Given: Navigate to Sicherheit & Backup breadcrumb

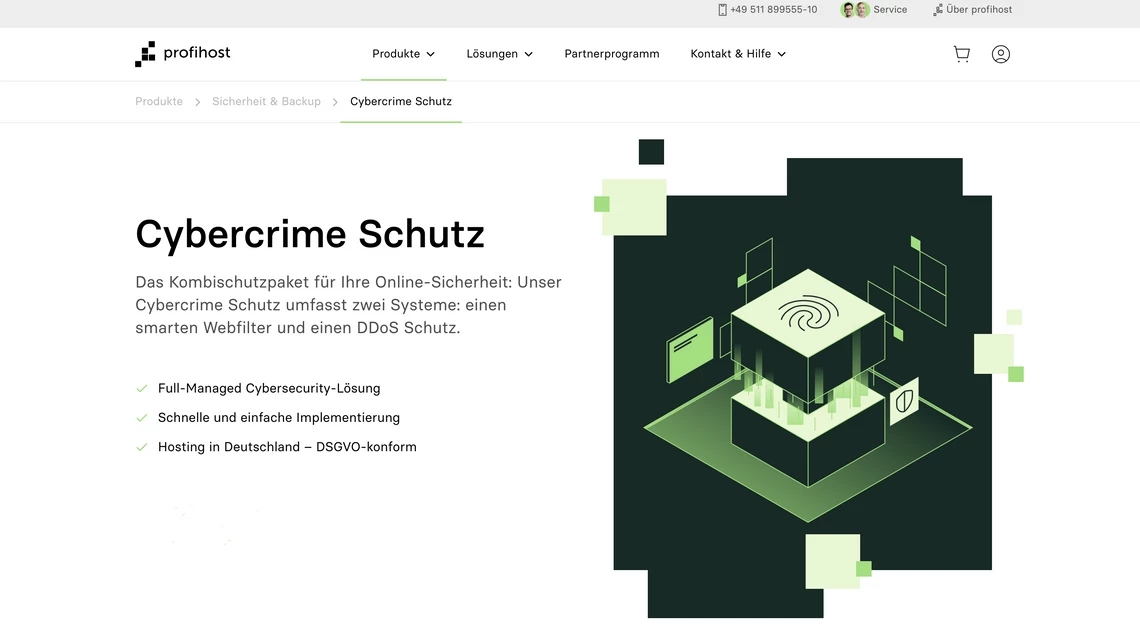Looking at the screenshot, I should click(x=266, y=101).
